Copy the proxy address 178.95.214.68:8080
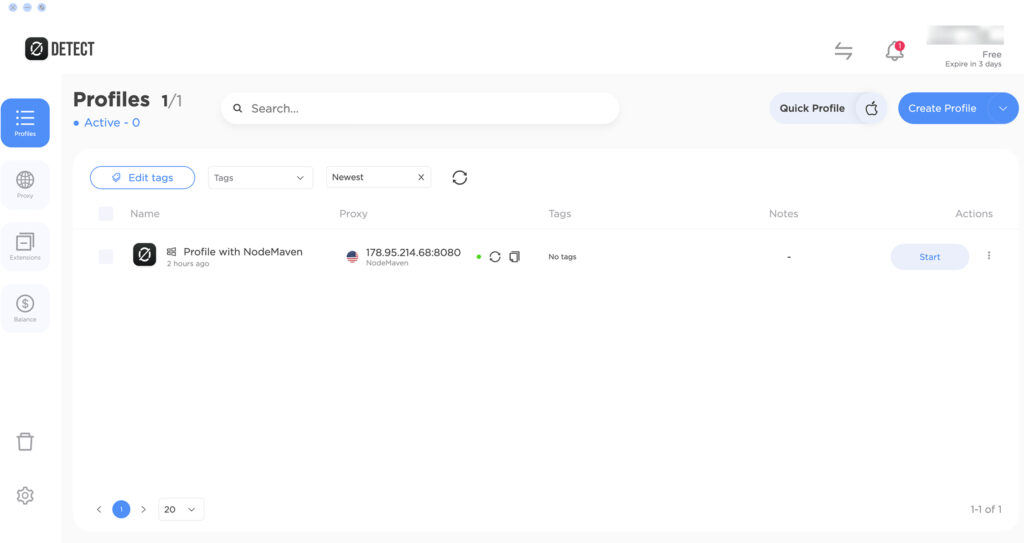 click(514, 257)
